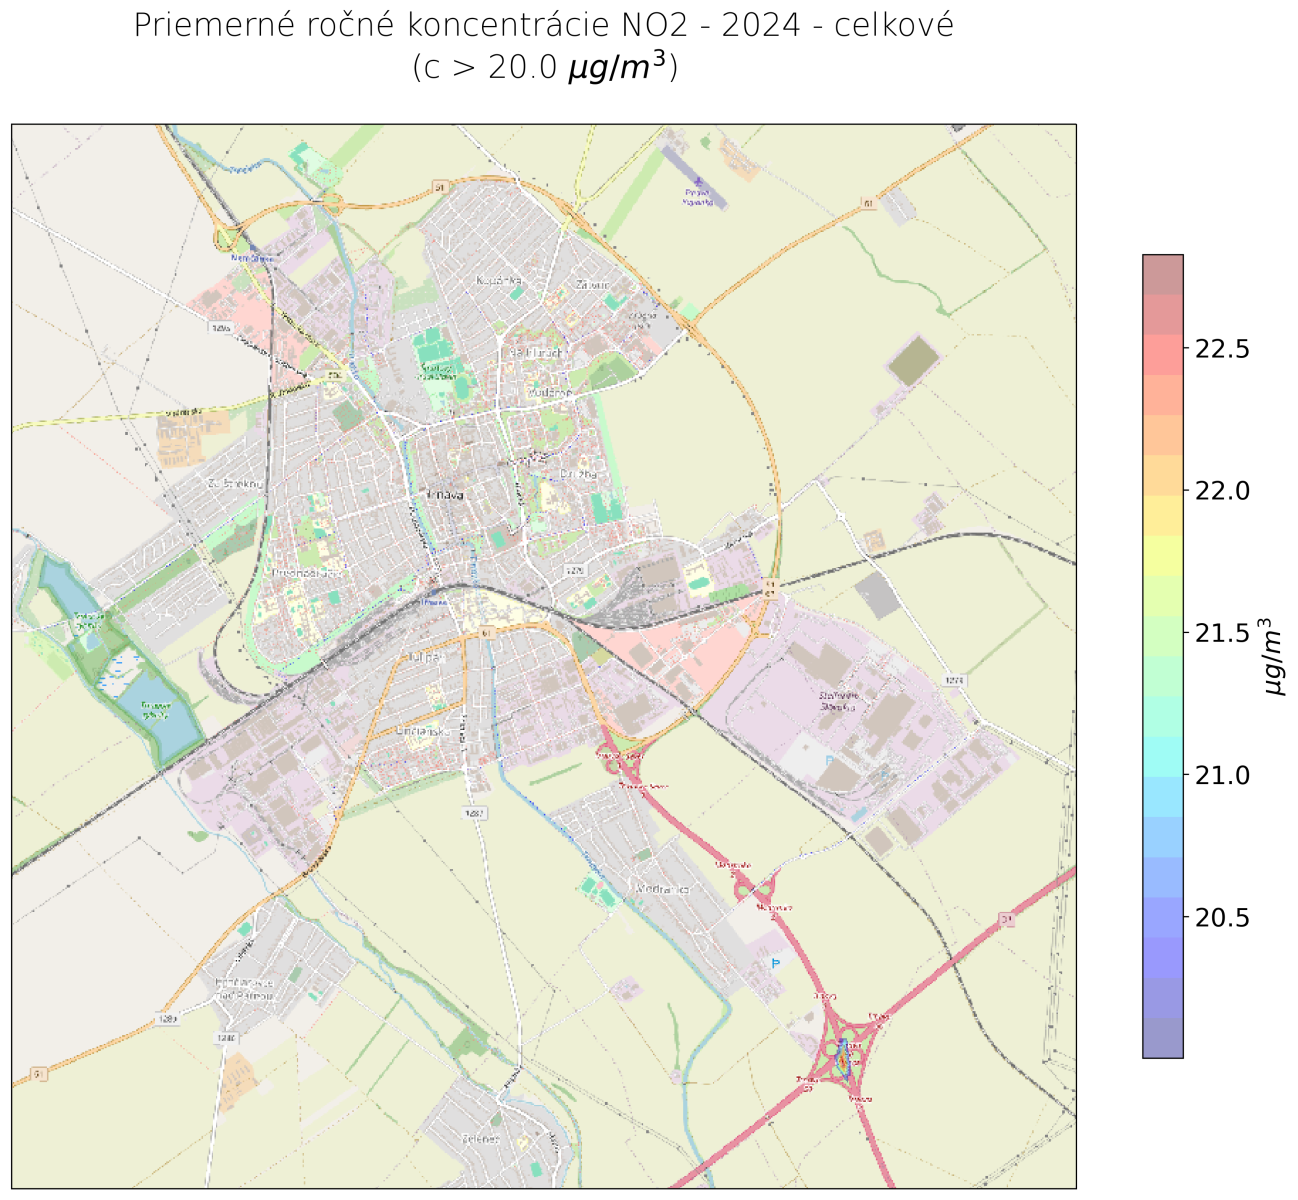The width and height of the screenshot is (1298, 1200).
Task: Click the Modranka district label
Action: (662, 888)
